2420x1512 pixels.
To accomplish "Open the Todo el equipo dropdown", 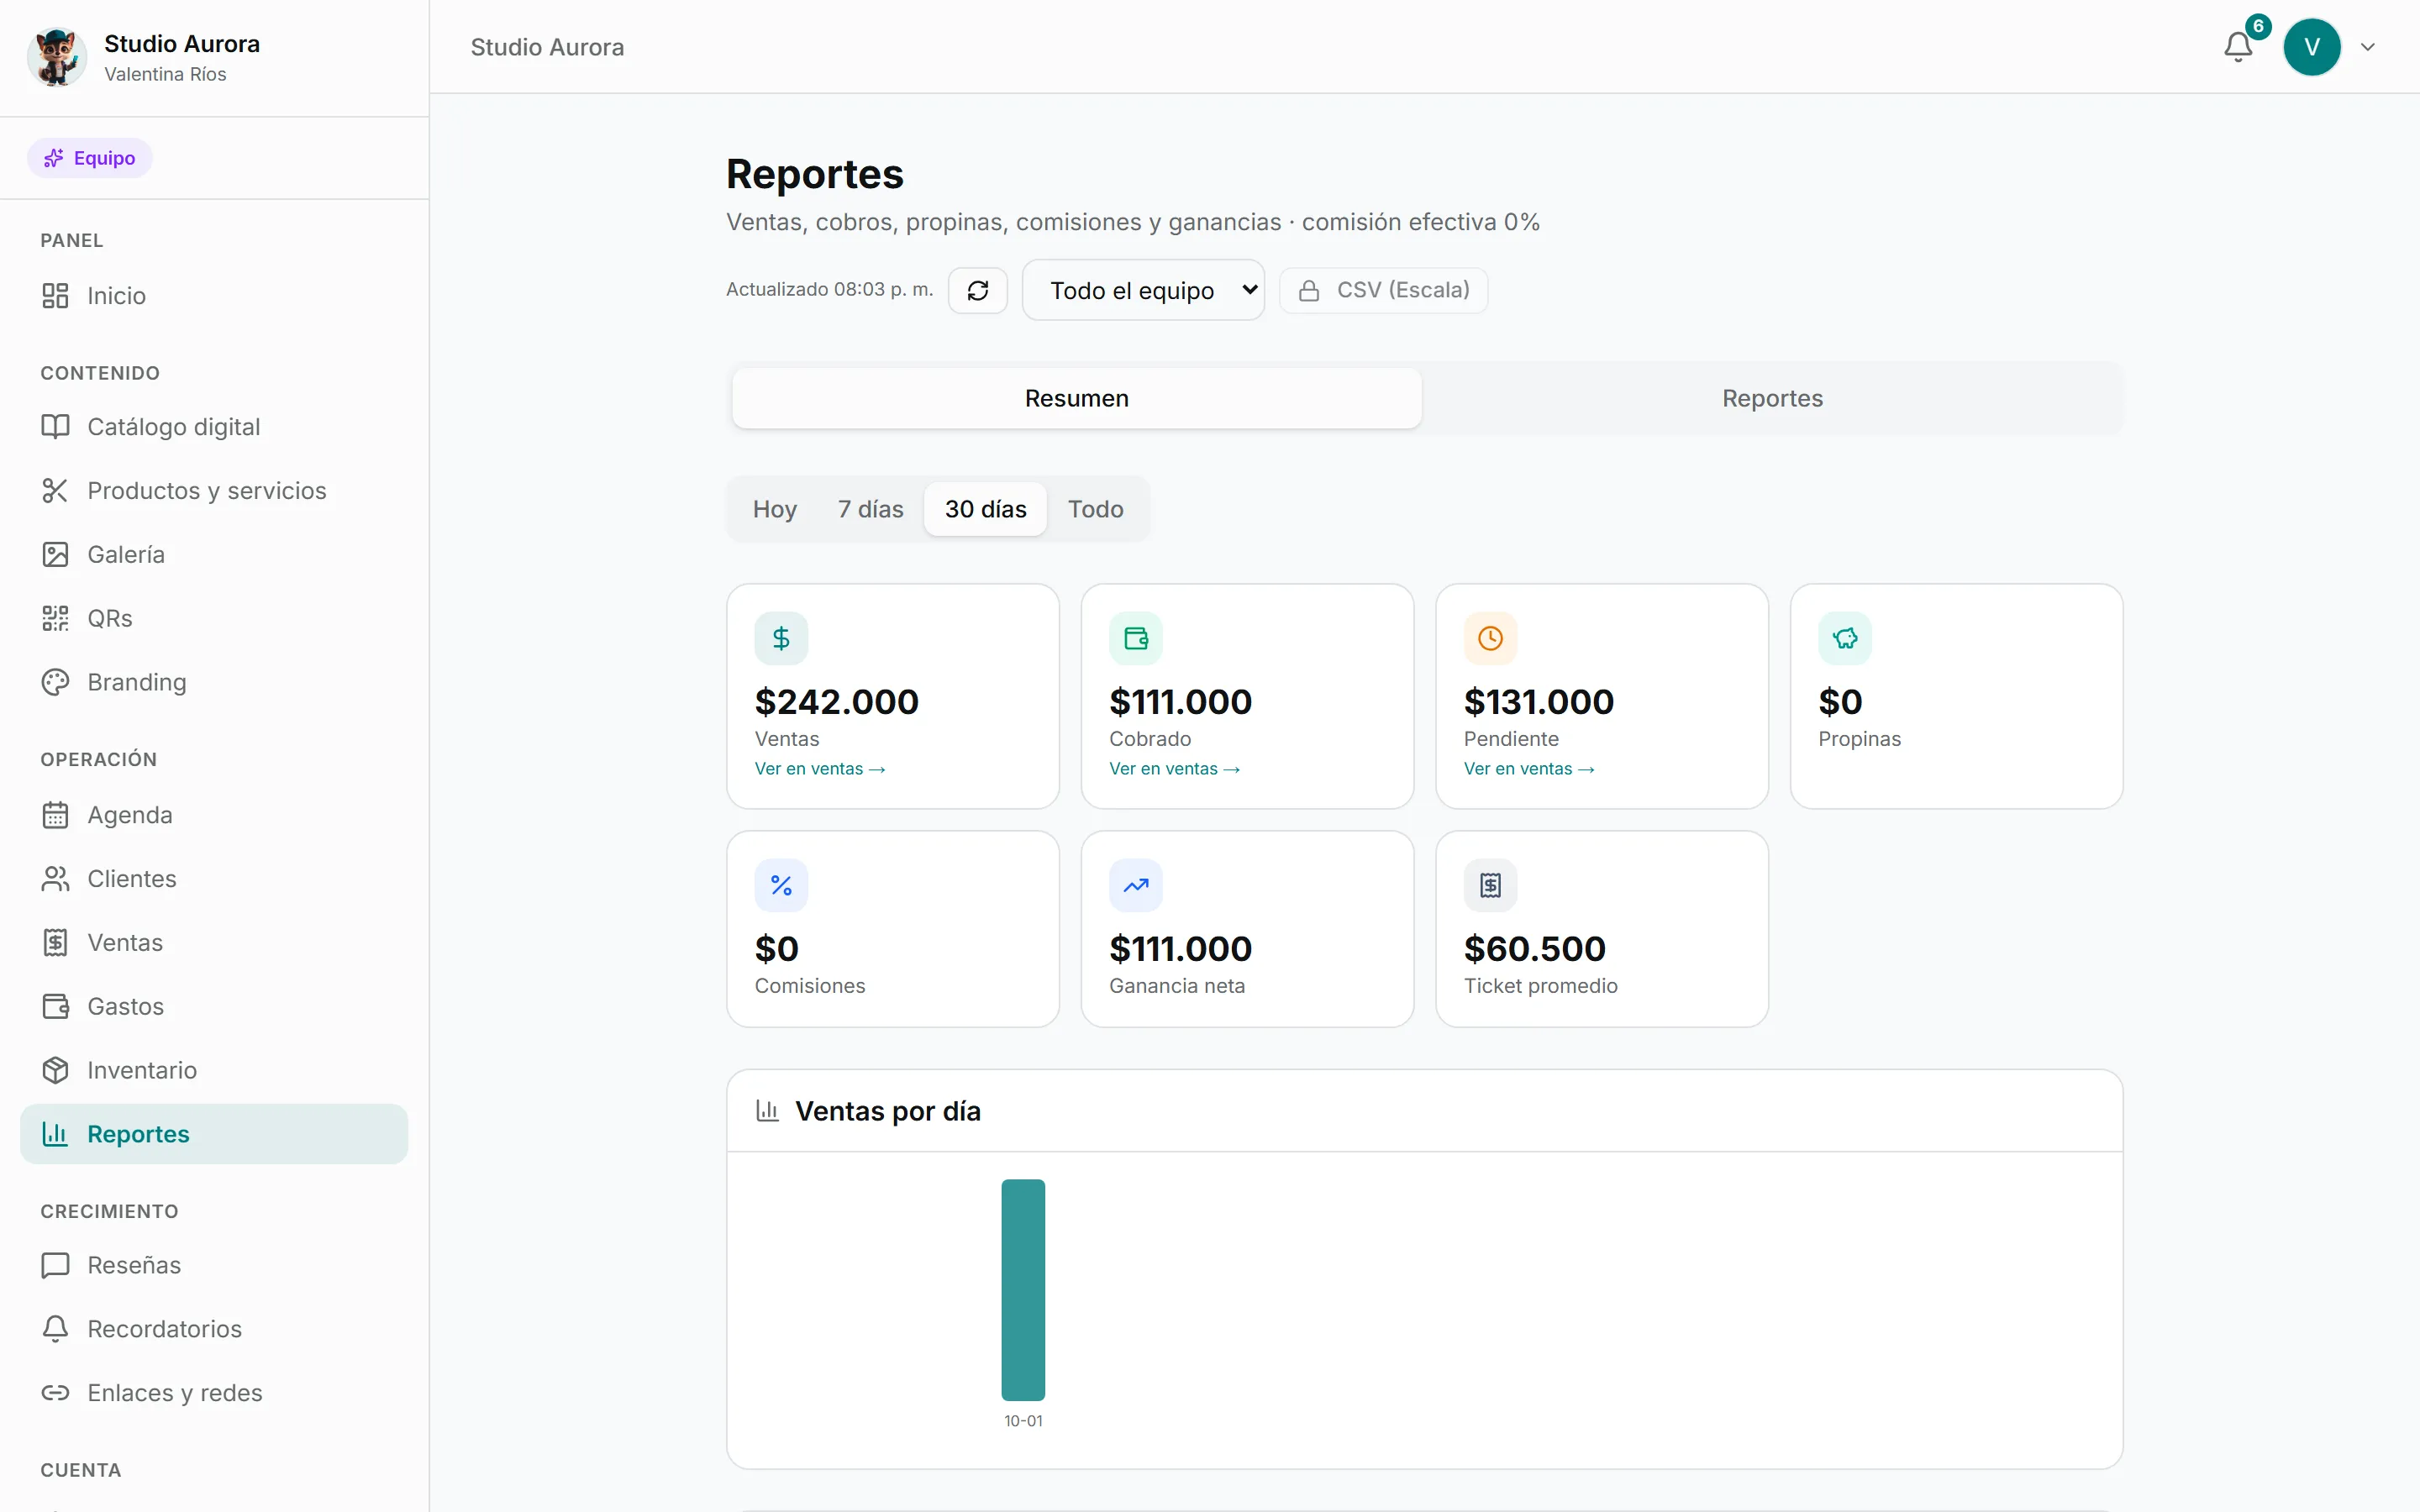I will click(1143, 290).
